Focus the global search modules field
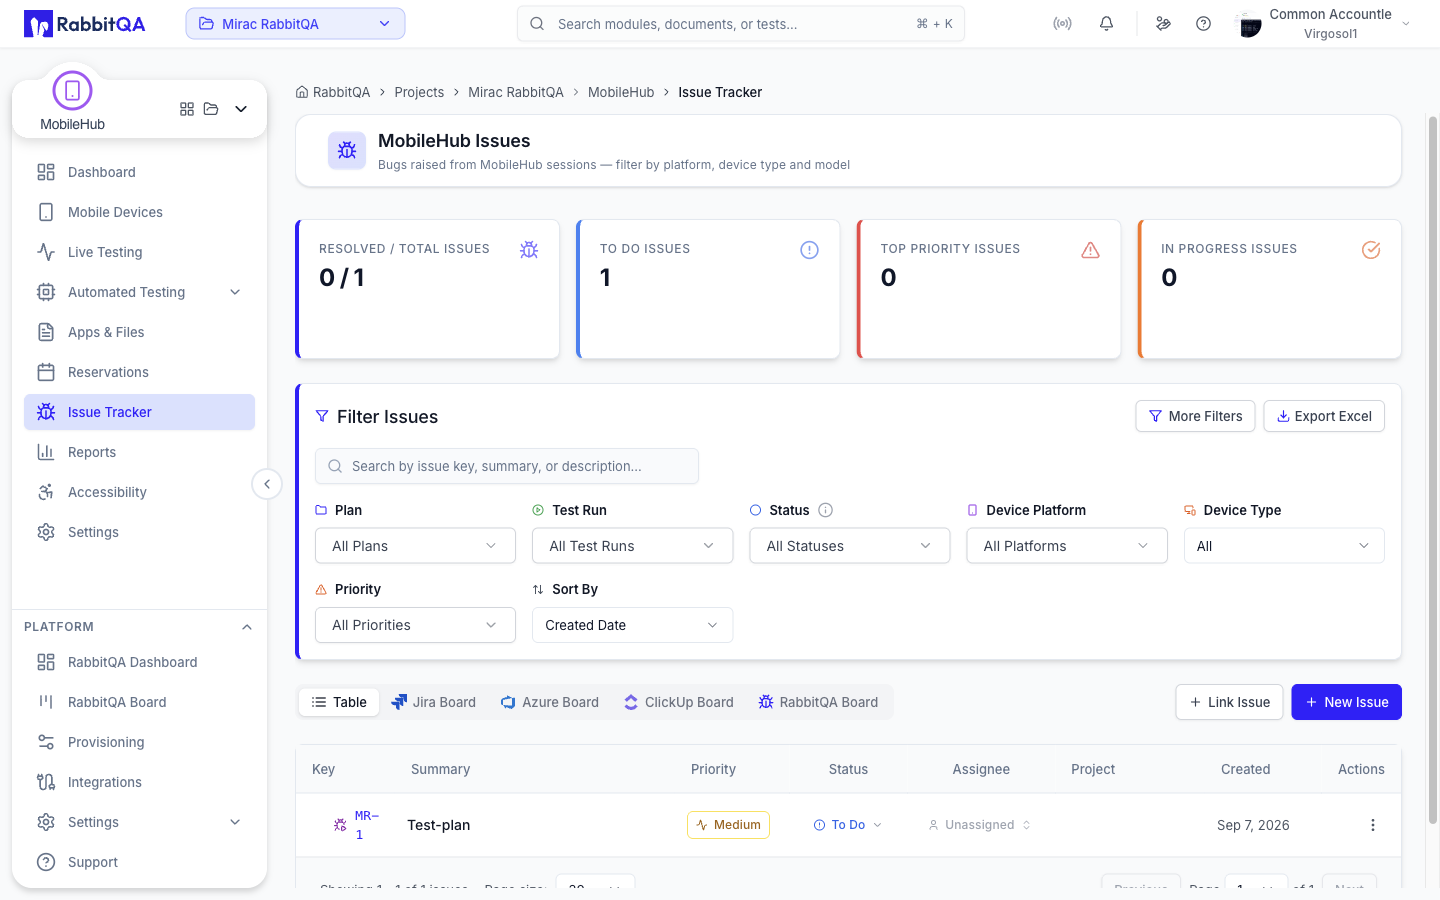The height and width of the screenshot is (900, 1440). pyautogui.click(x=741, y=24)
